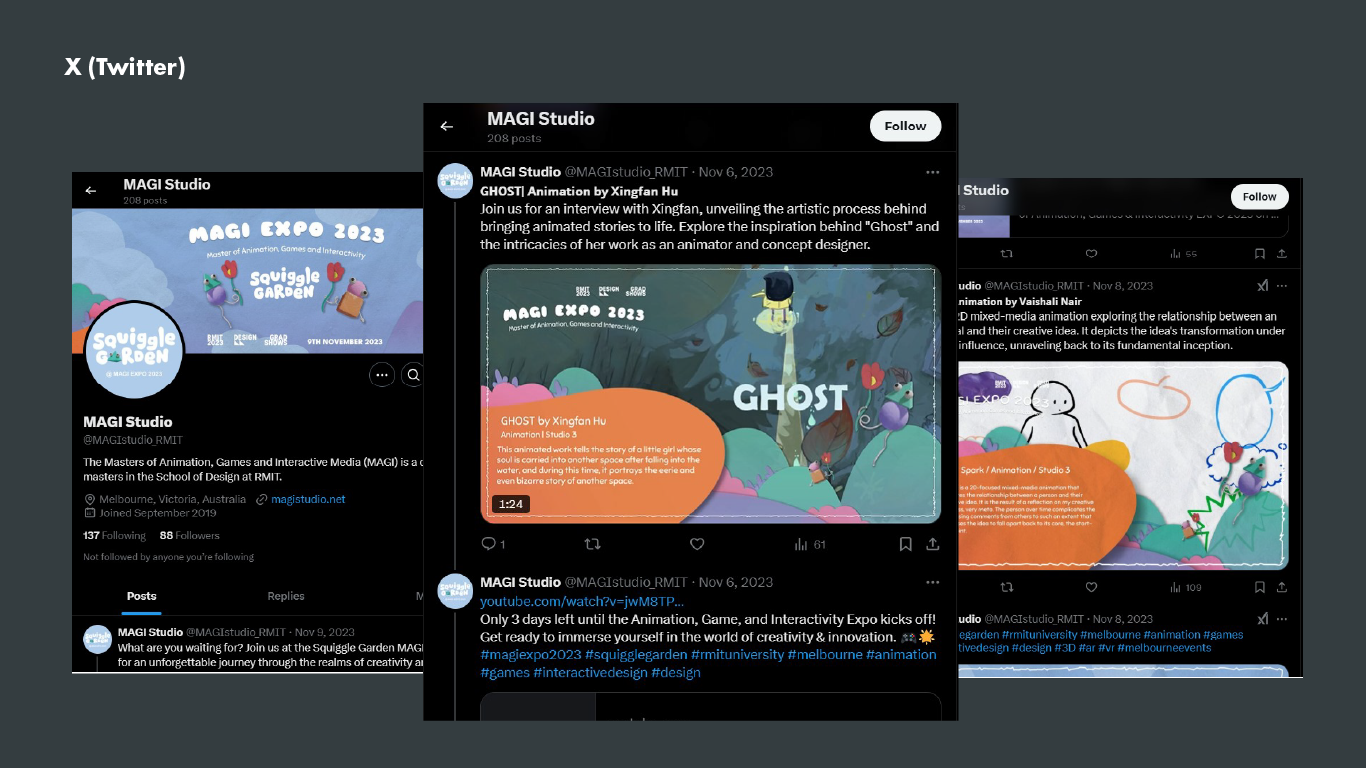Open the more options menu on the GHOST post
The height and width of the screenshot is (768, 1366).
click(932, 172)
